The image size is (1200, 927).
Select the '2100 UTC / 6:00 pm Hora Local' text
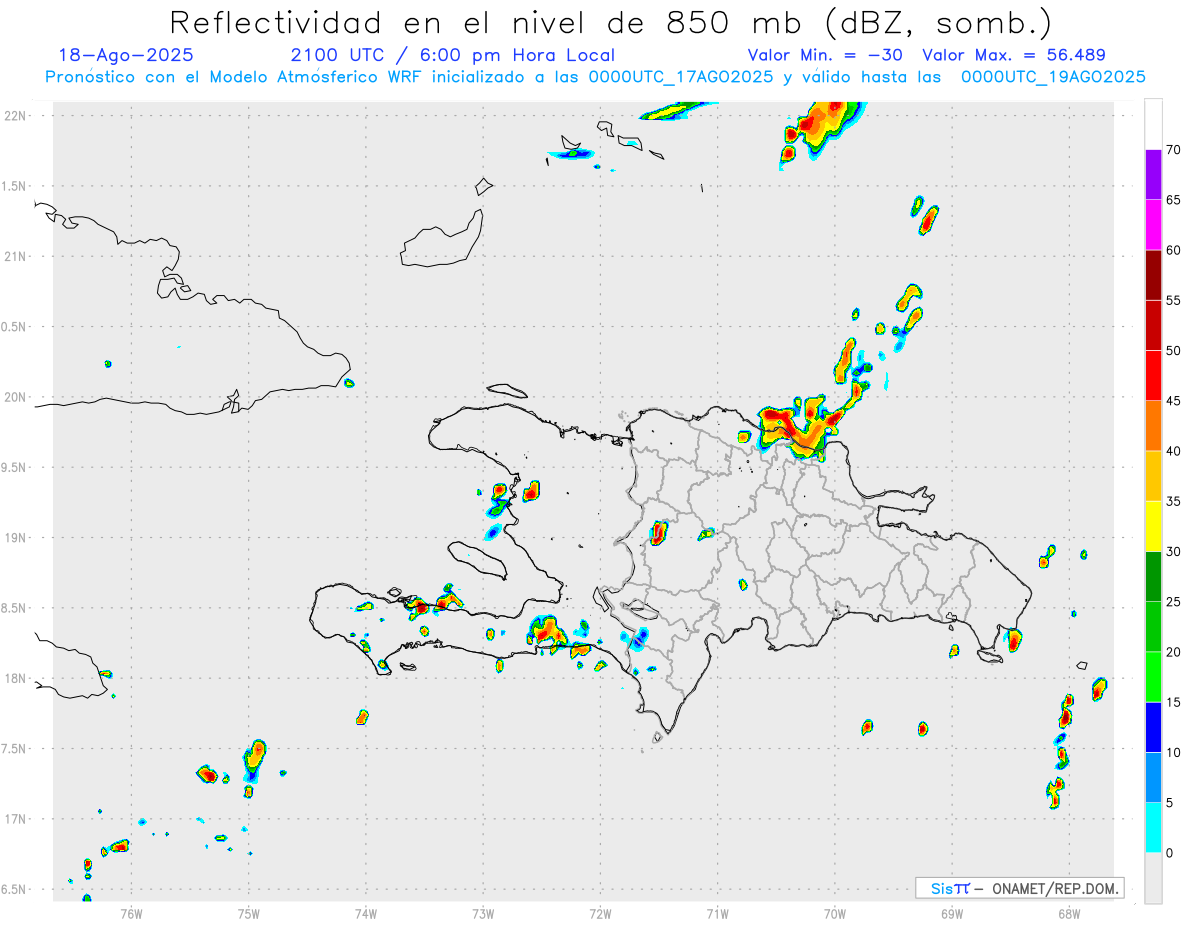coord(453,55)
